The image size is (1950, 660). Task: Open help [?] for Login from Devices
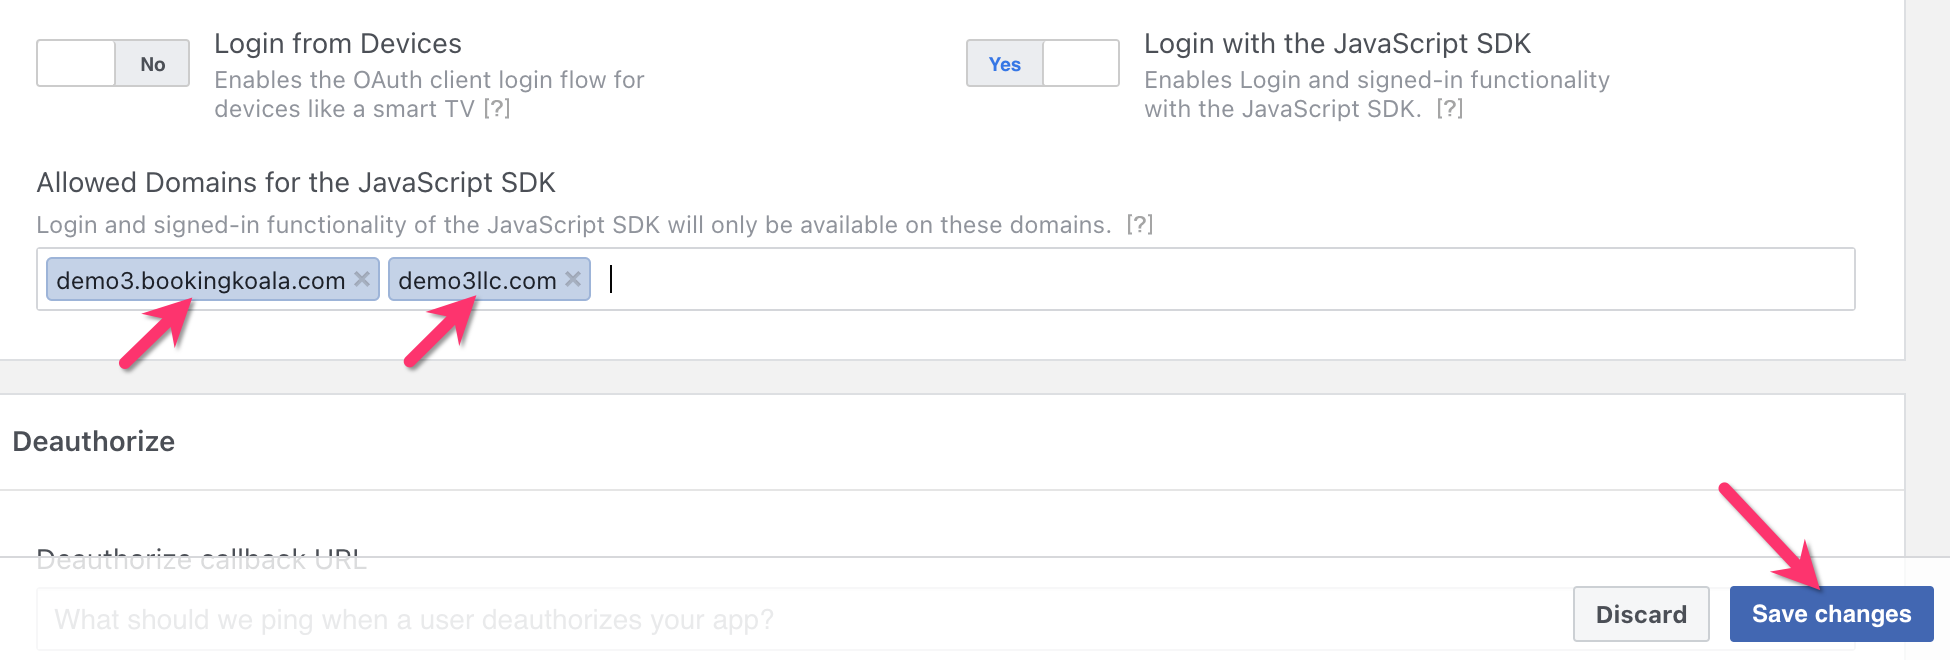[497, 109]
